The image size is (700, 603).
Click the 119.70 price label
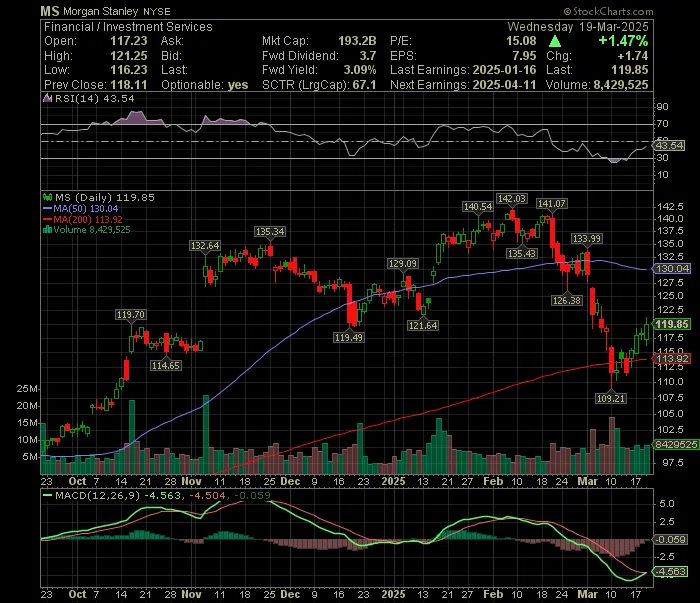pyautogui.click(x=130, y=315)
